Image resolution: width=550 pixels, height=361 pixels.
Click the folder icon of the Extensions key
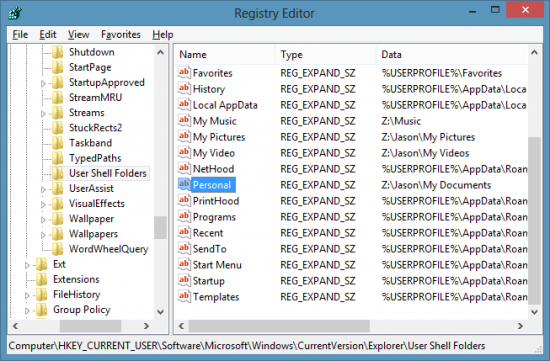pos(41,279)
